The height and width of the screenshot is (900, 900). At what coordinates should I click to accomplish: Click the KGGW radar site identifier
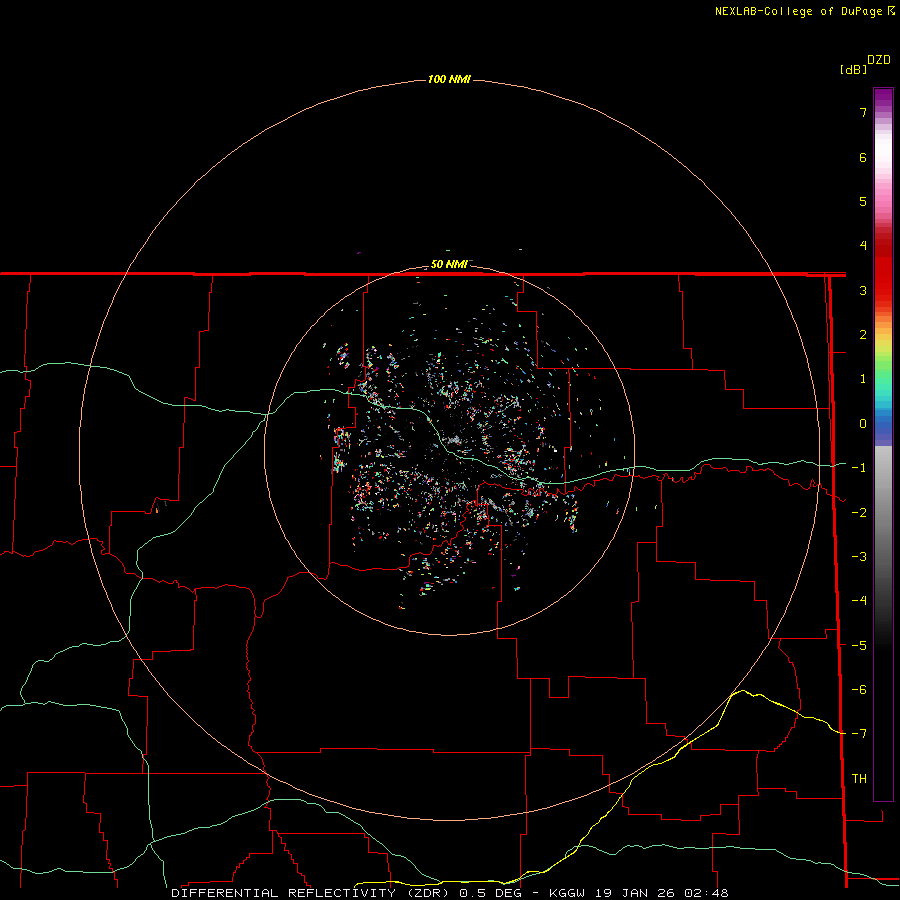click(568, 893)
